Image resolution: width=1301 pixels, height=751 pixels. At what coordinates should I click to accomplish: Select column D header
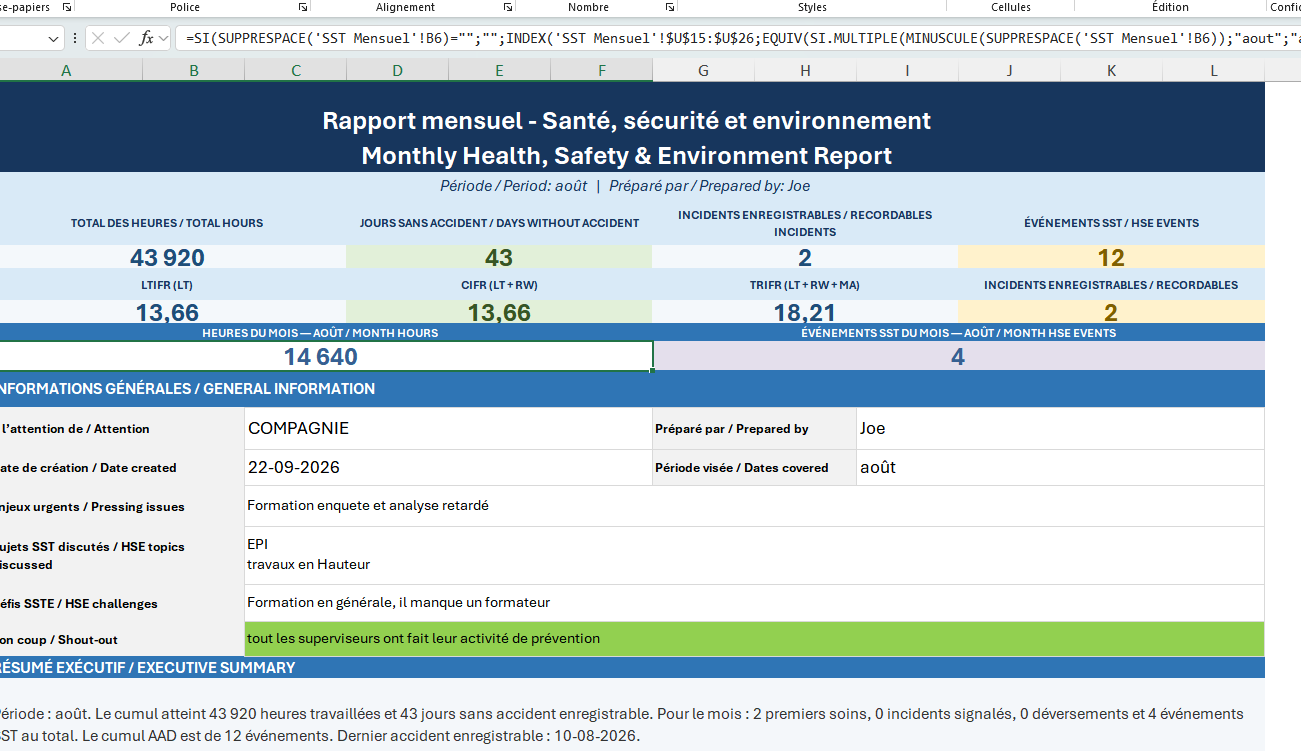(397, 70)
